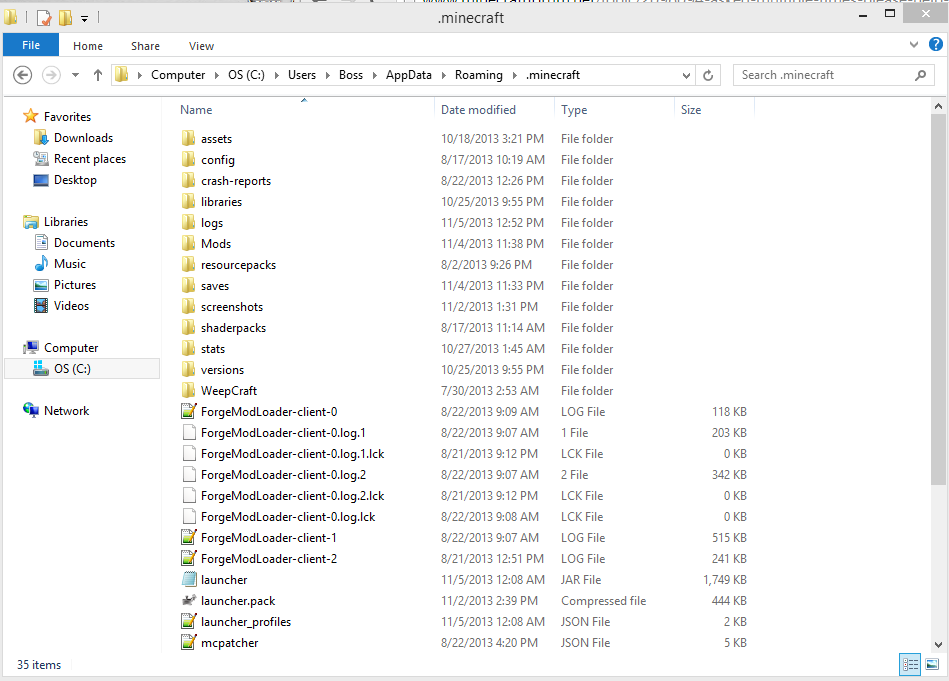The height and width of the screenshot is (681, 949).
Task: Click Users in address breadcrumb
Action: click(301, 75)
